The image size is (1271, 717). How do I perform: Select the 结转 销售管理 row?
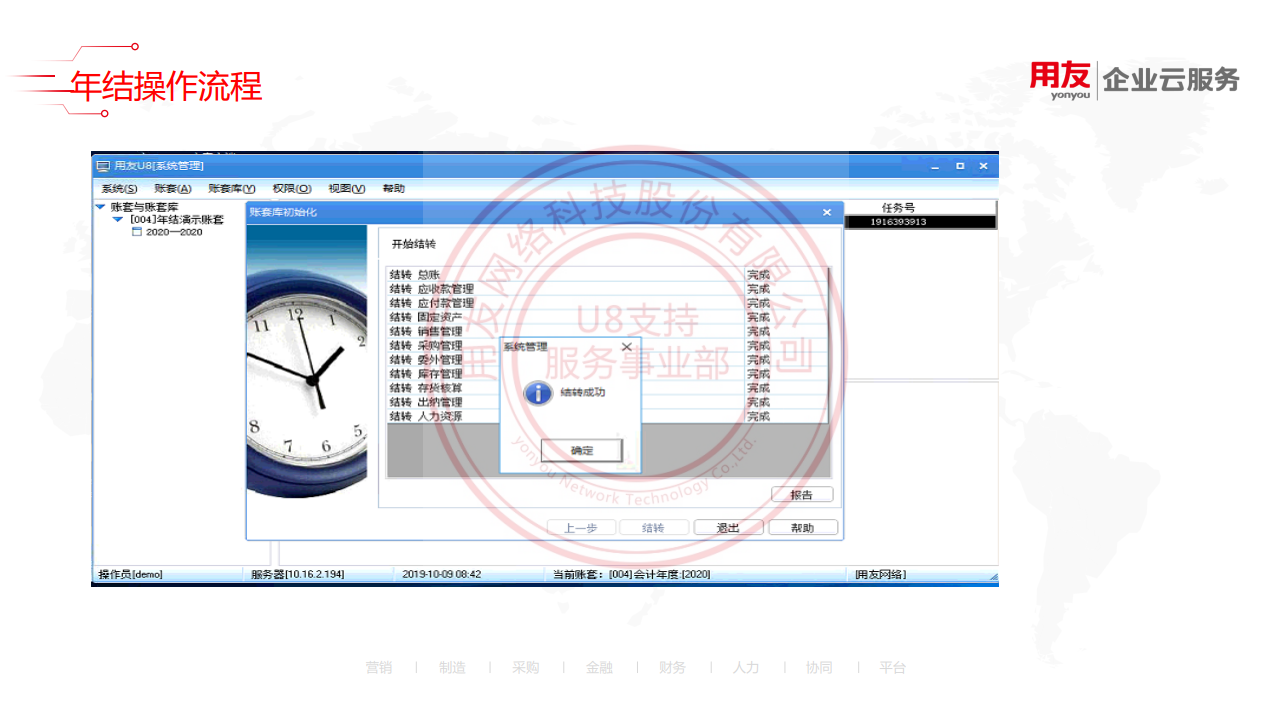pos(608,331)
